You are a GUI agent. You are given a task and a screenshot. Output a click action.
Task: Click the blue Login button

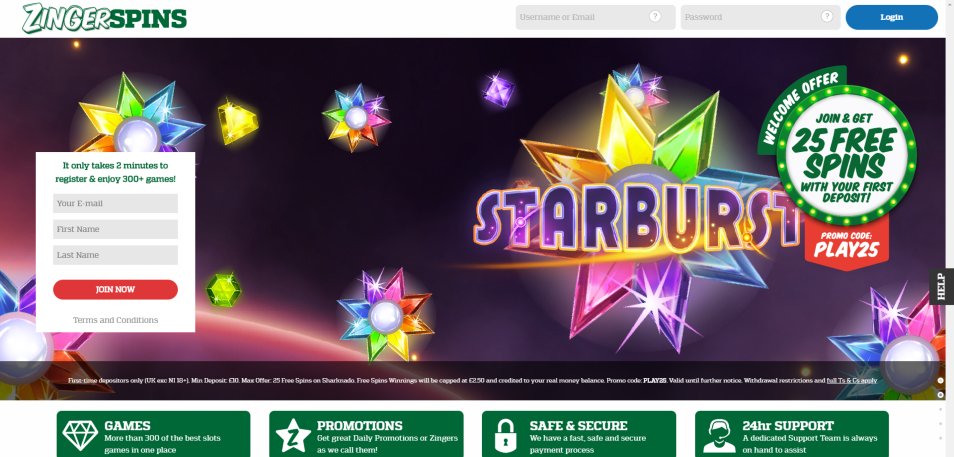(891, 17)
